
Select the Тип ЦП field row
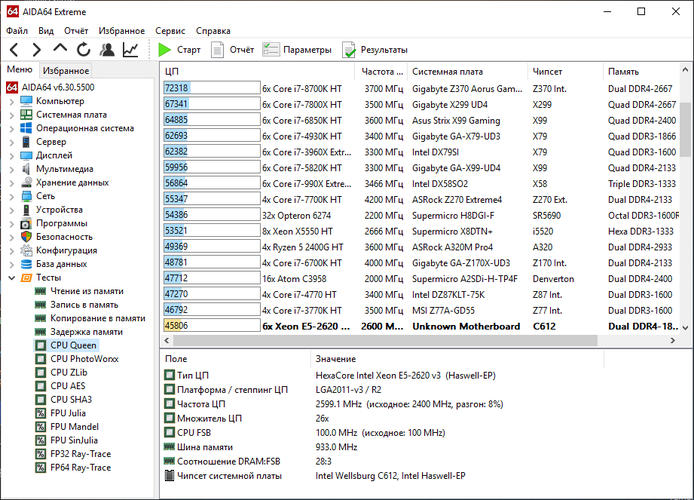coord(330,376)
